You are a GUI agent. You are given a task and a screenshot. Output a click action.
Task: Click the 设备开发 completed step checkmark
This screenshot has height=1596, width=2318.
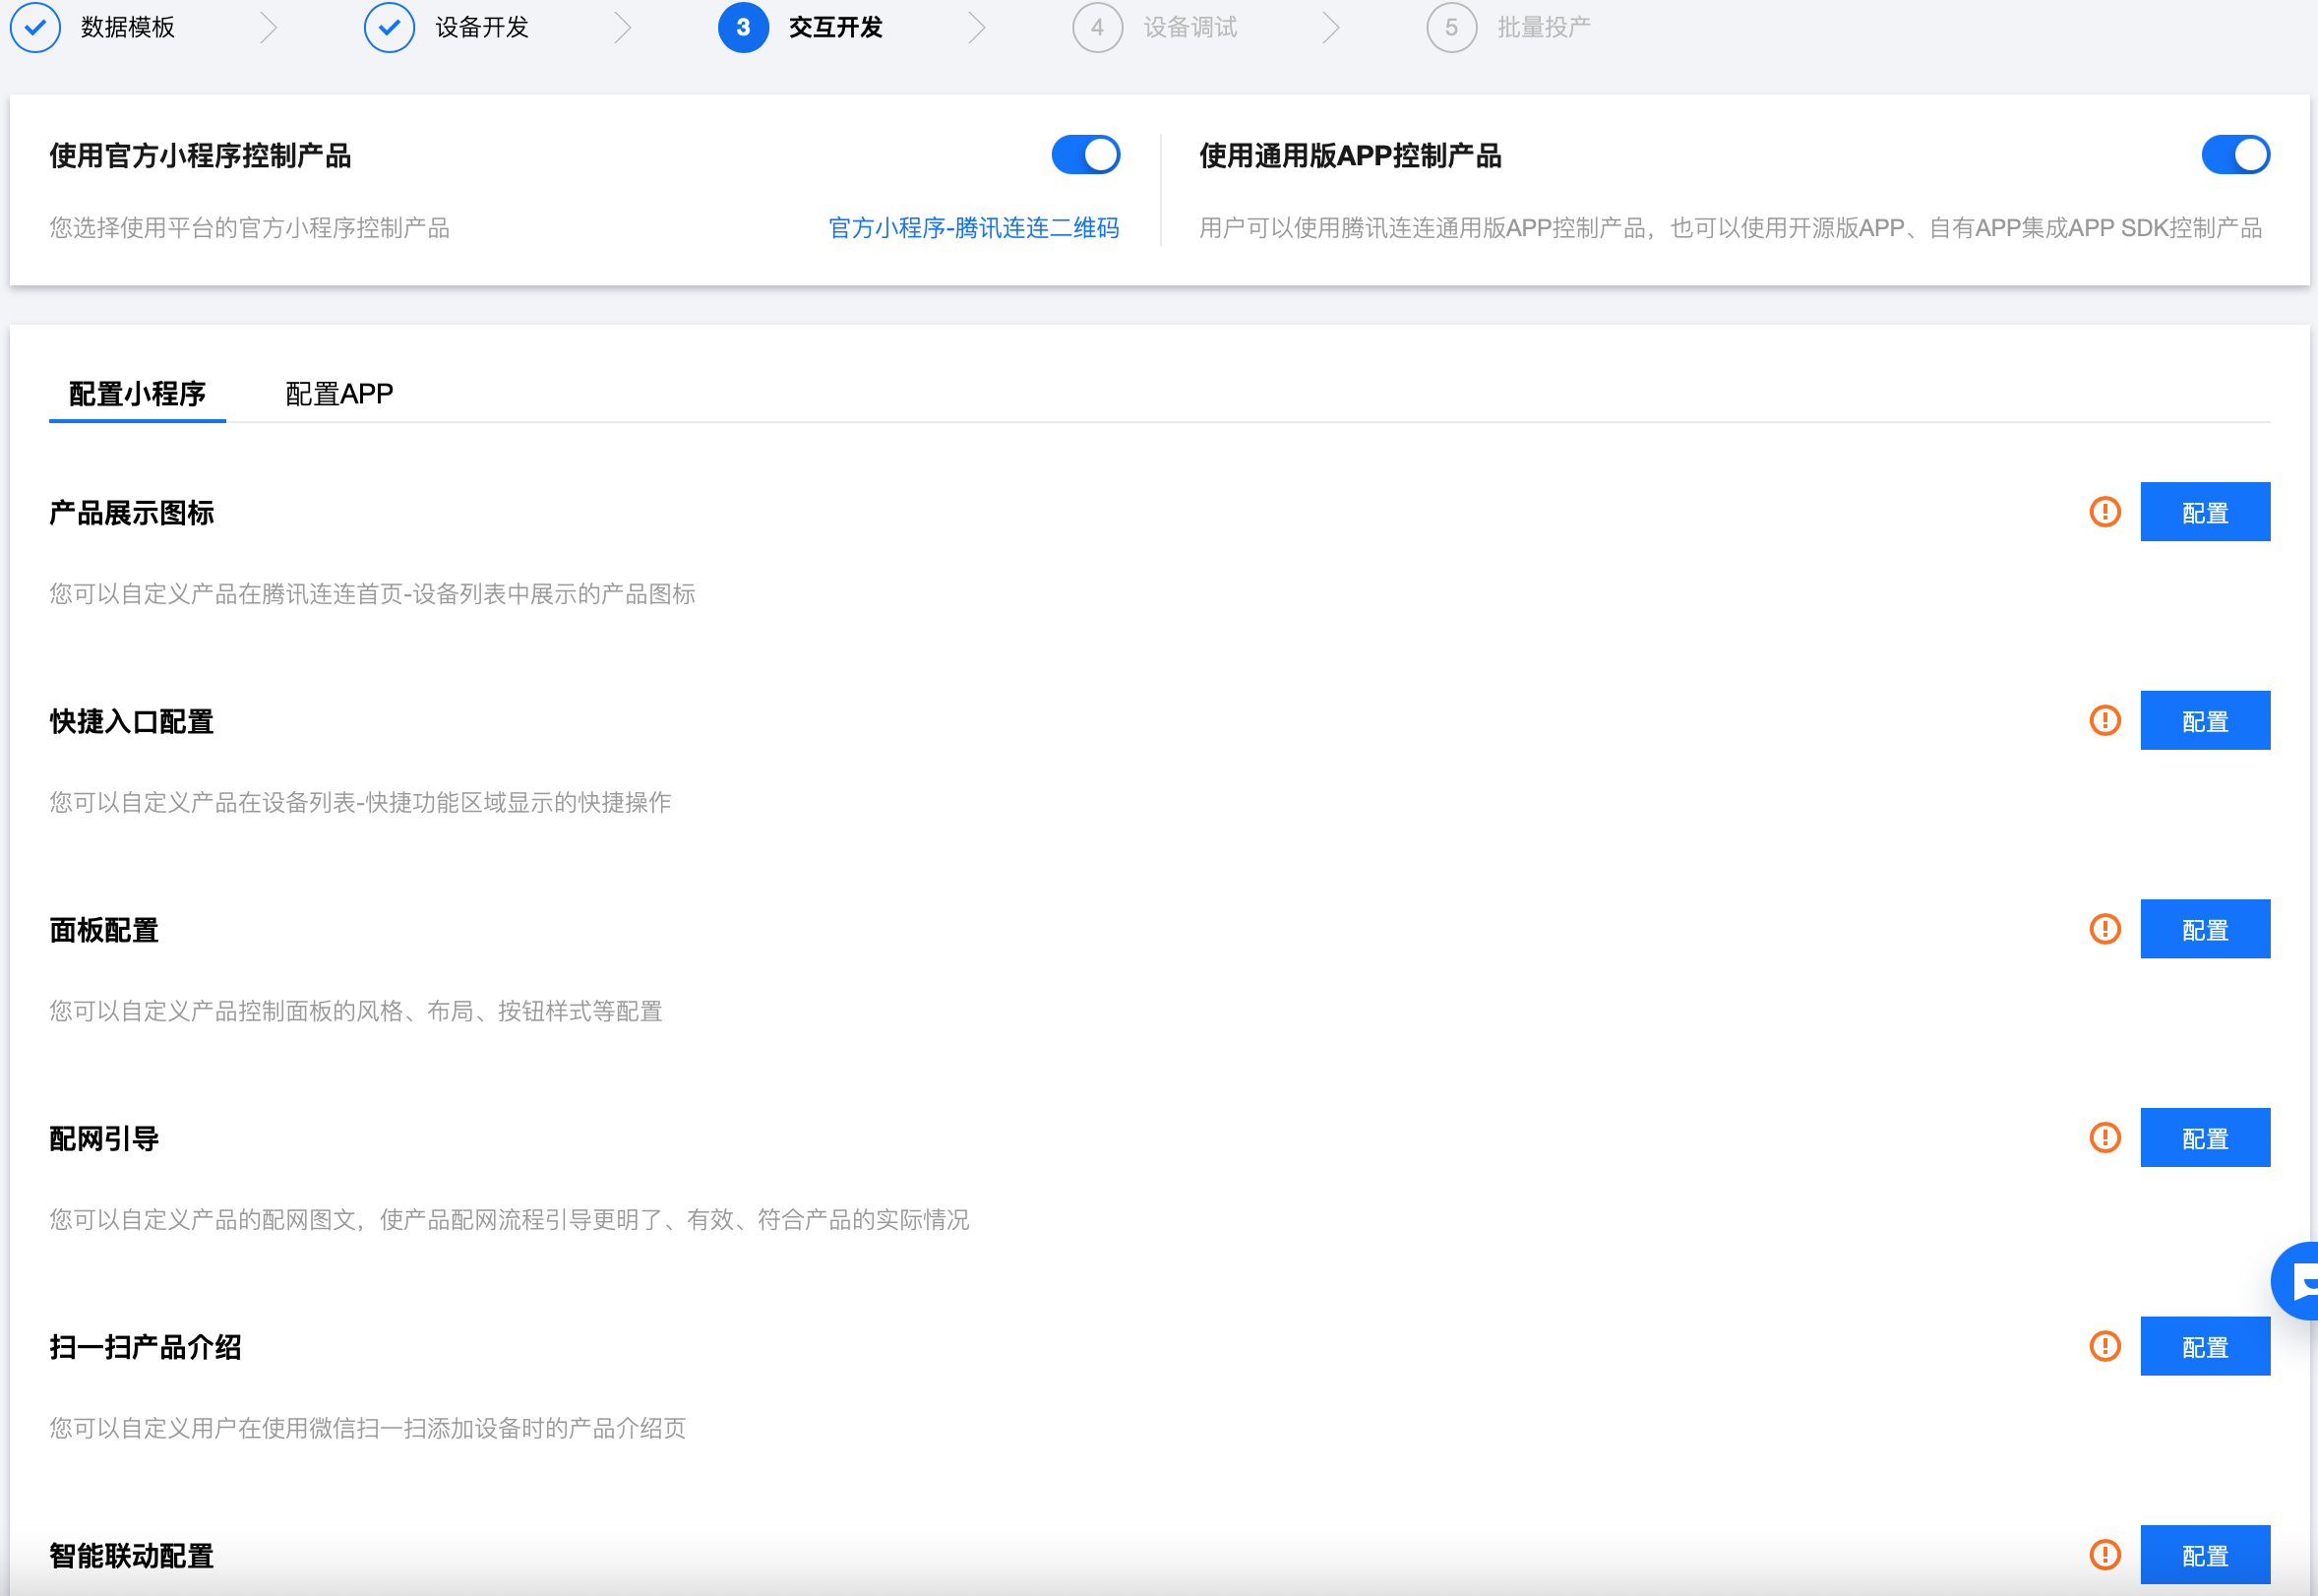point(390,27)
